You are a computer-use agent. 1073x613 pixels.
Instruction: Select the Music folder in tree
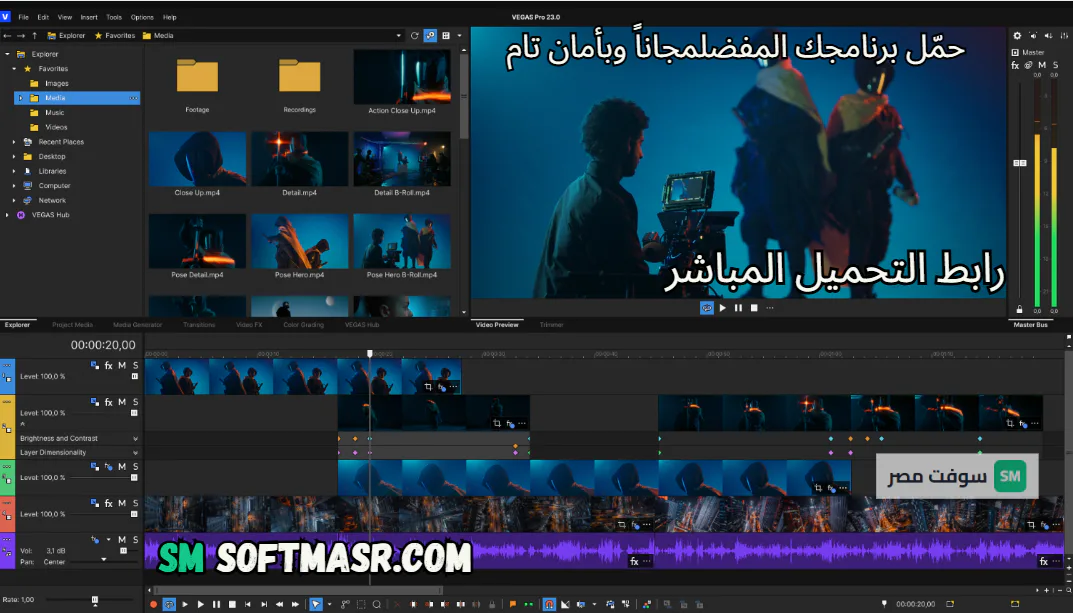click(55, 112)
